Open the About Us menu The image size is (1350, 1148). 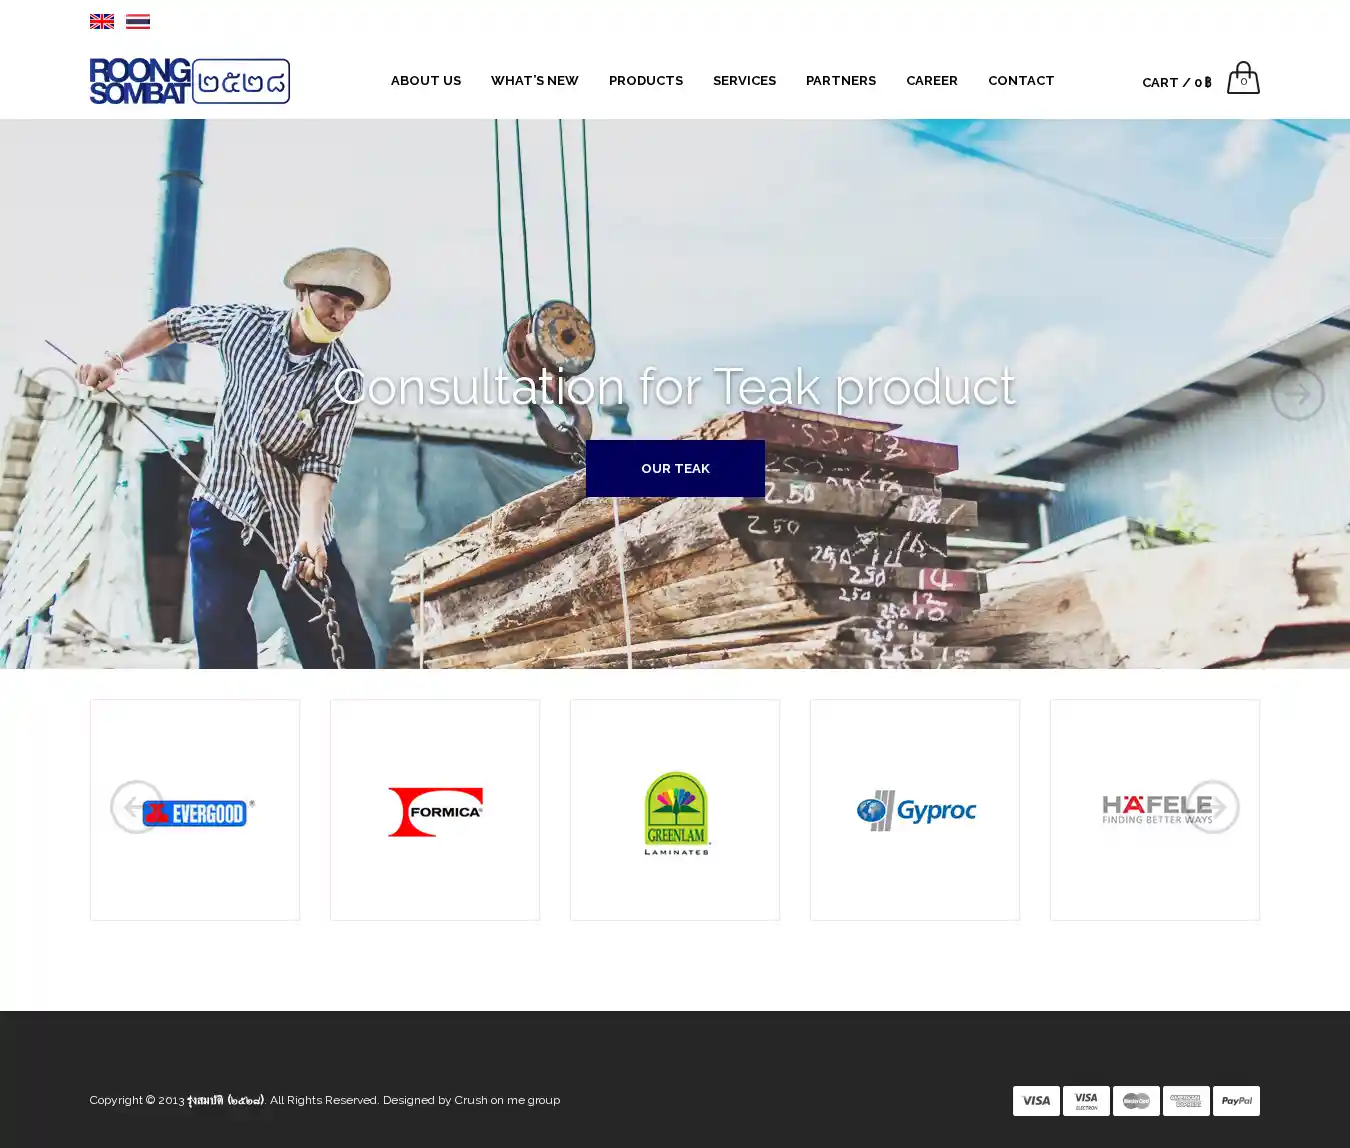point(425,81)
